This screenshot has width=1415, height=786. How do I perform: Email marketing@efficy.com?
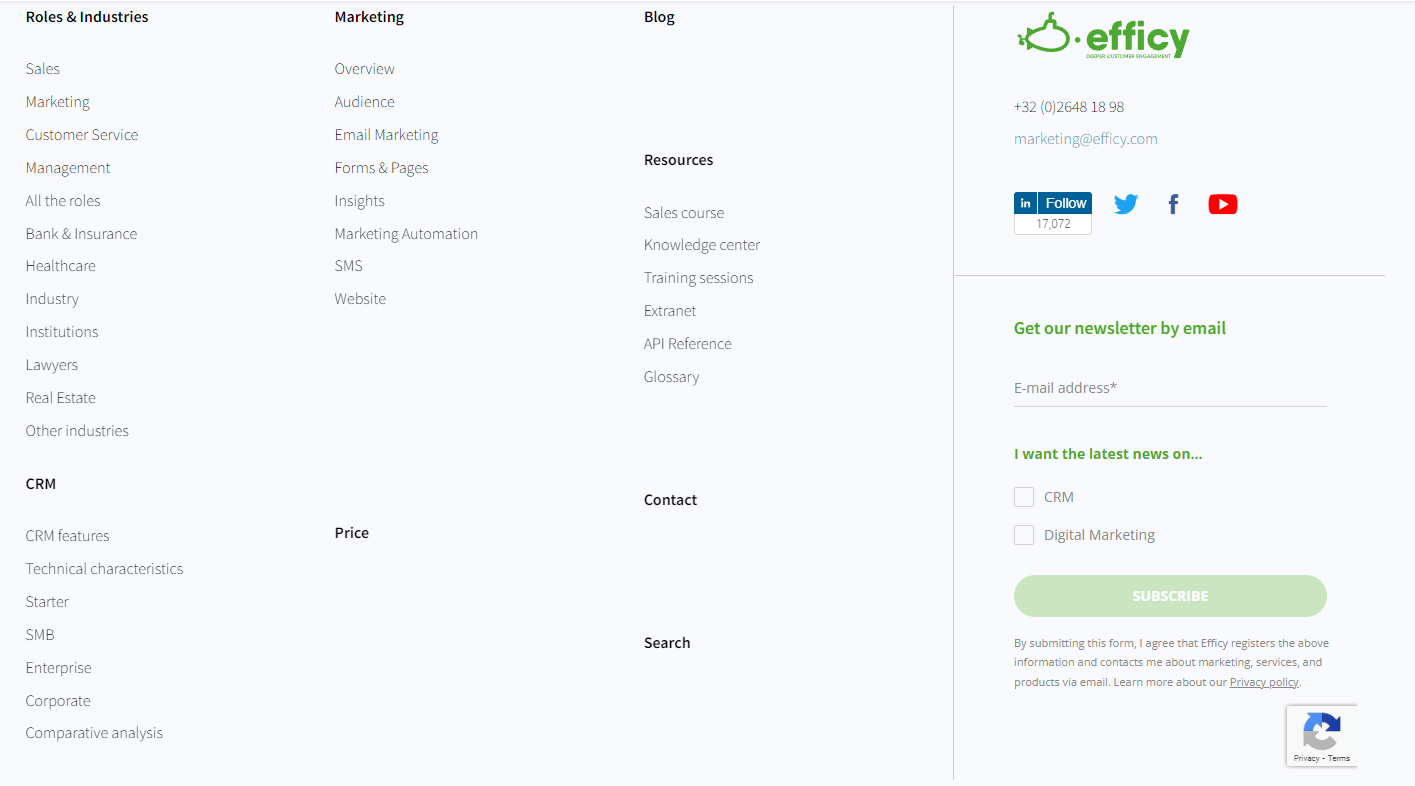coord(1085,138)
